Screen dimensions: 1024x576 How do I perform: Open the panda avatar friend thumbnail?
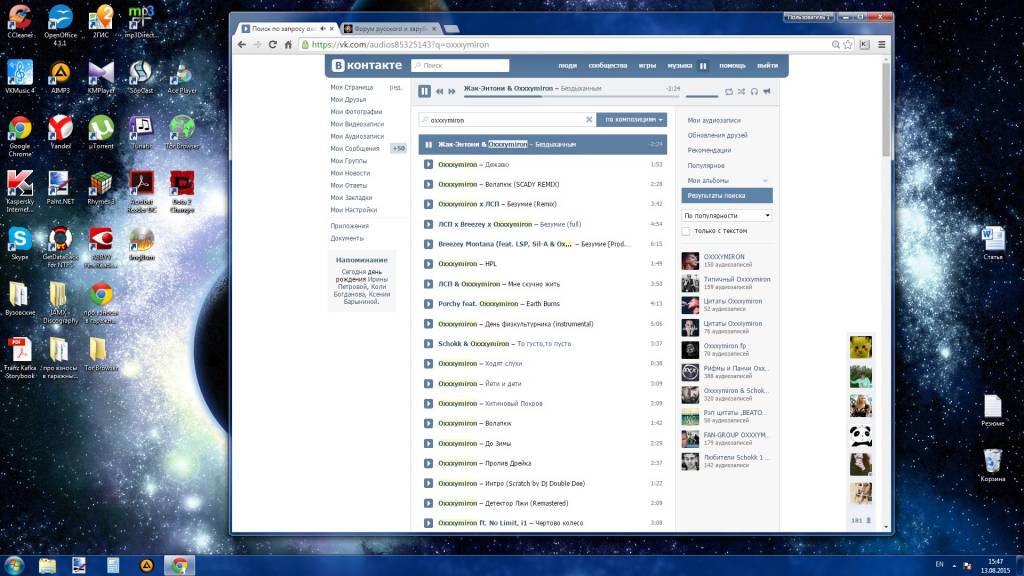point(861,436)
